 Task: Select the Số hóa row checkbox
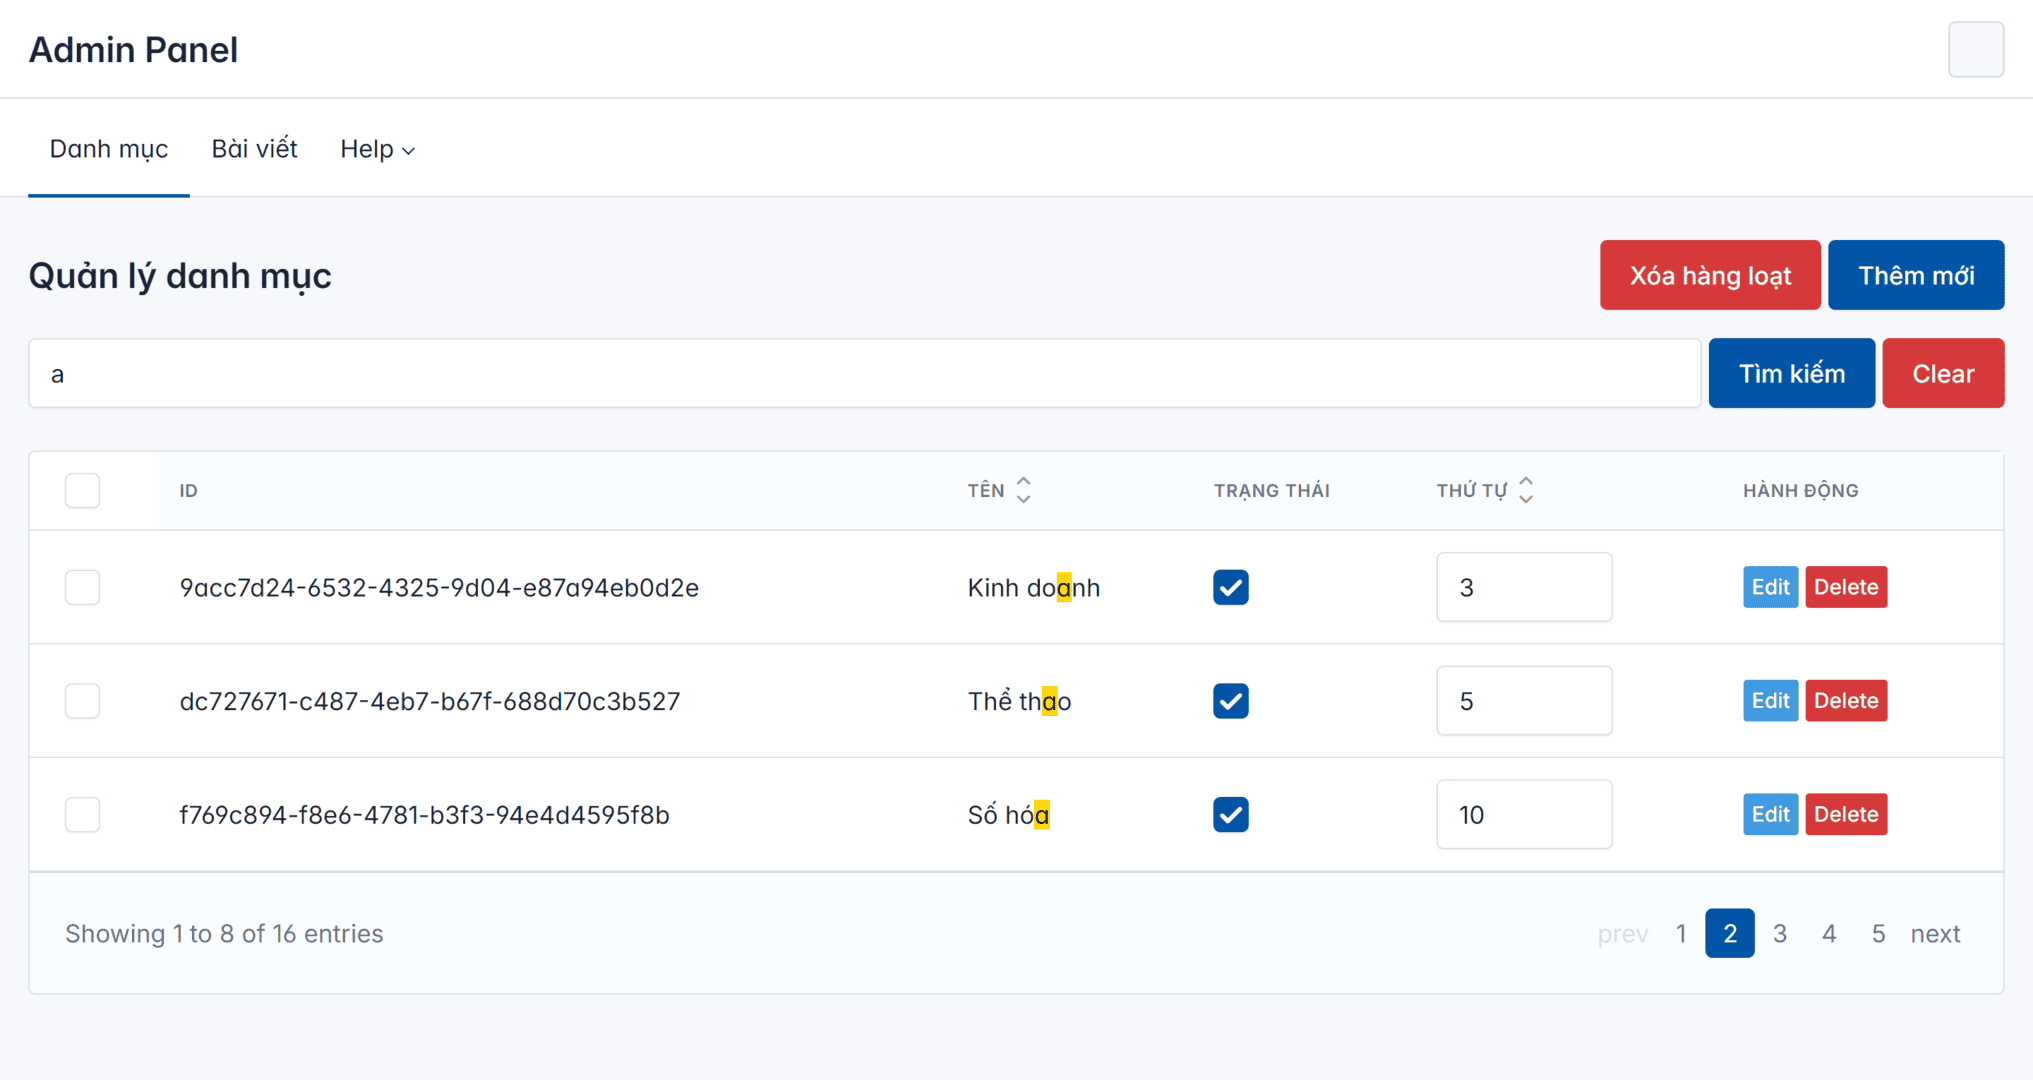[83, 815]
